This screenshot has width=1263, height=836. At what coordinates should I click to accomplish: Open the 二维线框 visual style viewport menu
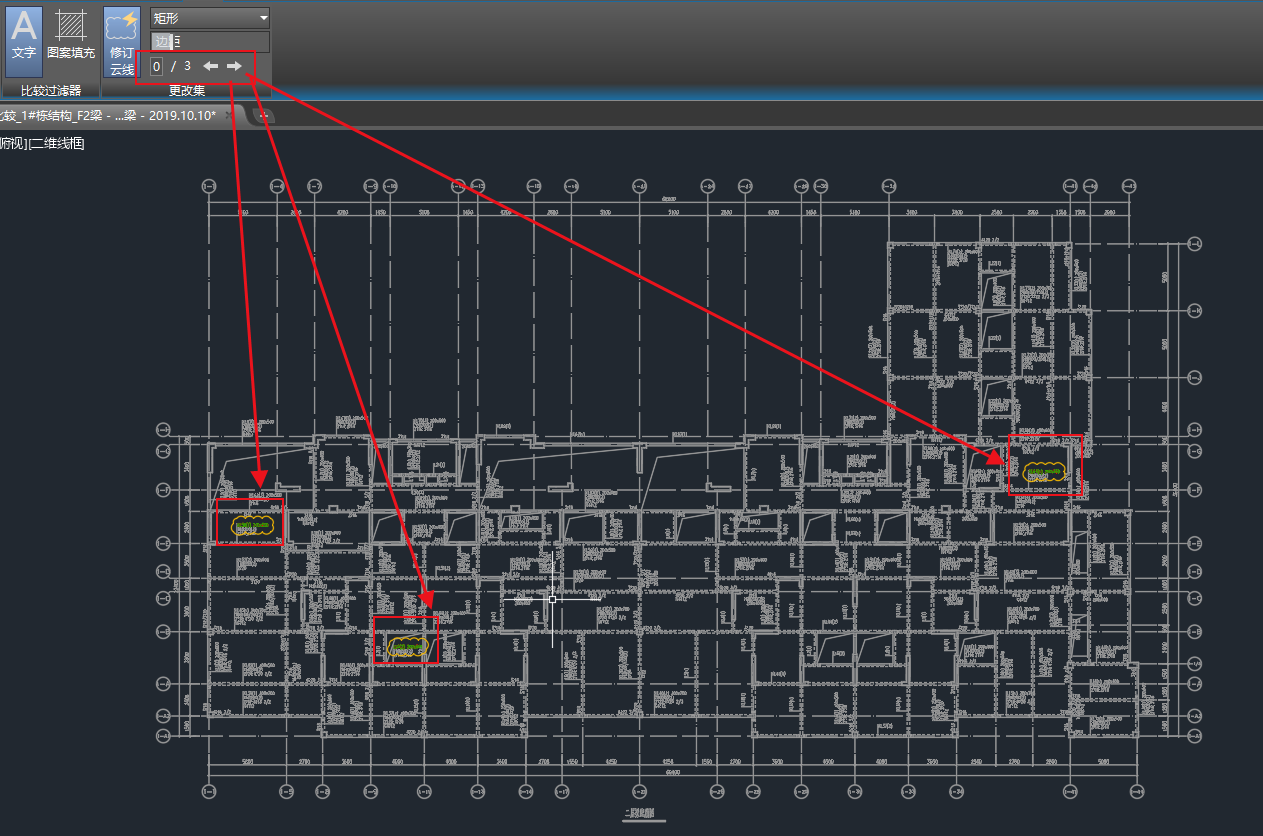coord(57,143)
